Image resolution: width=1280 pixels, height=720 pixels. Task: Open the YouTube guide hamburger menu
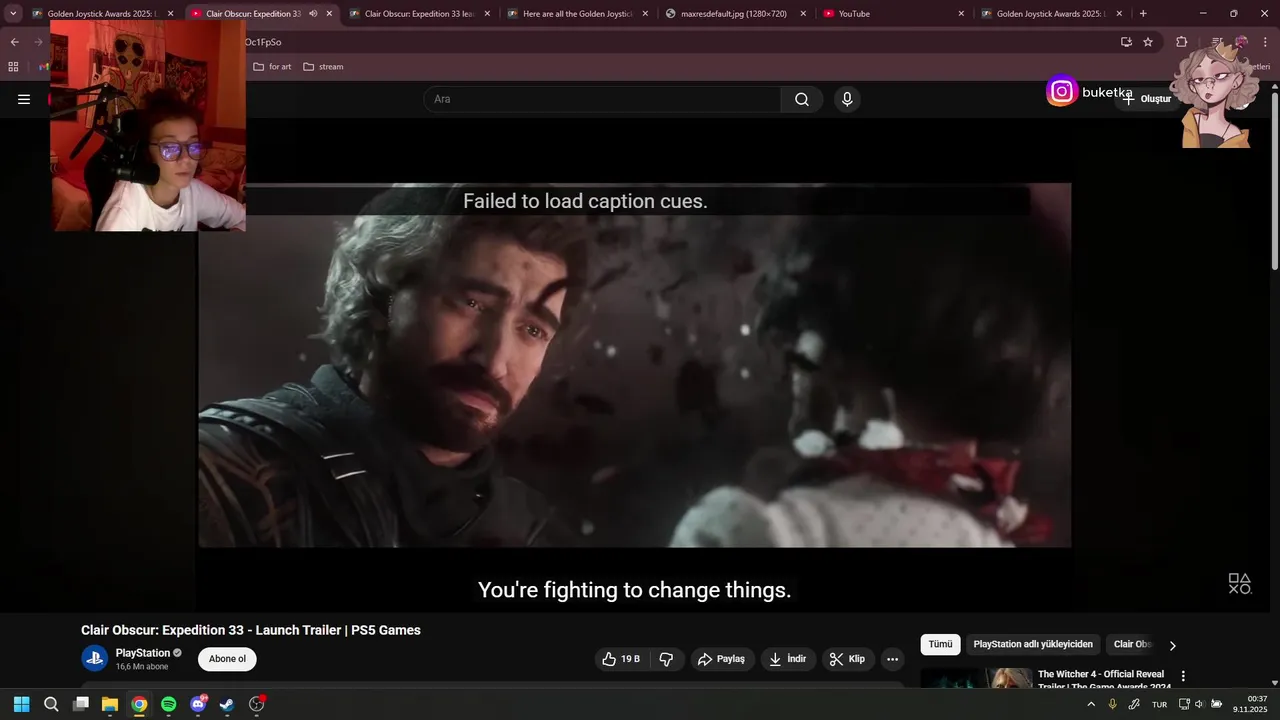point(24,99)
